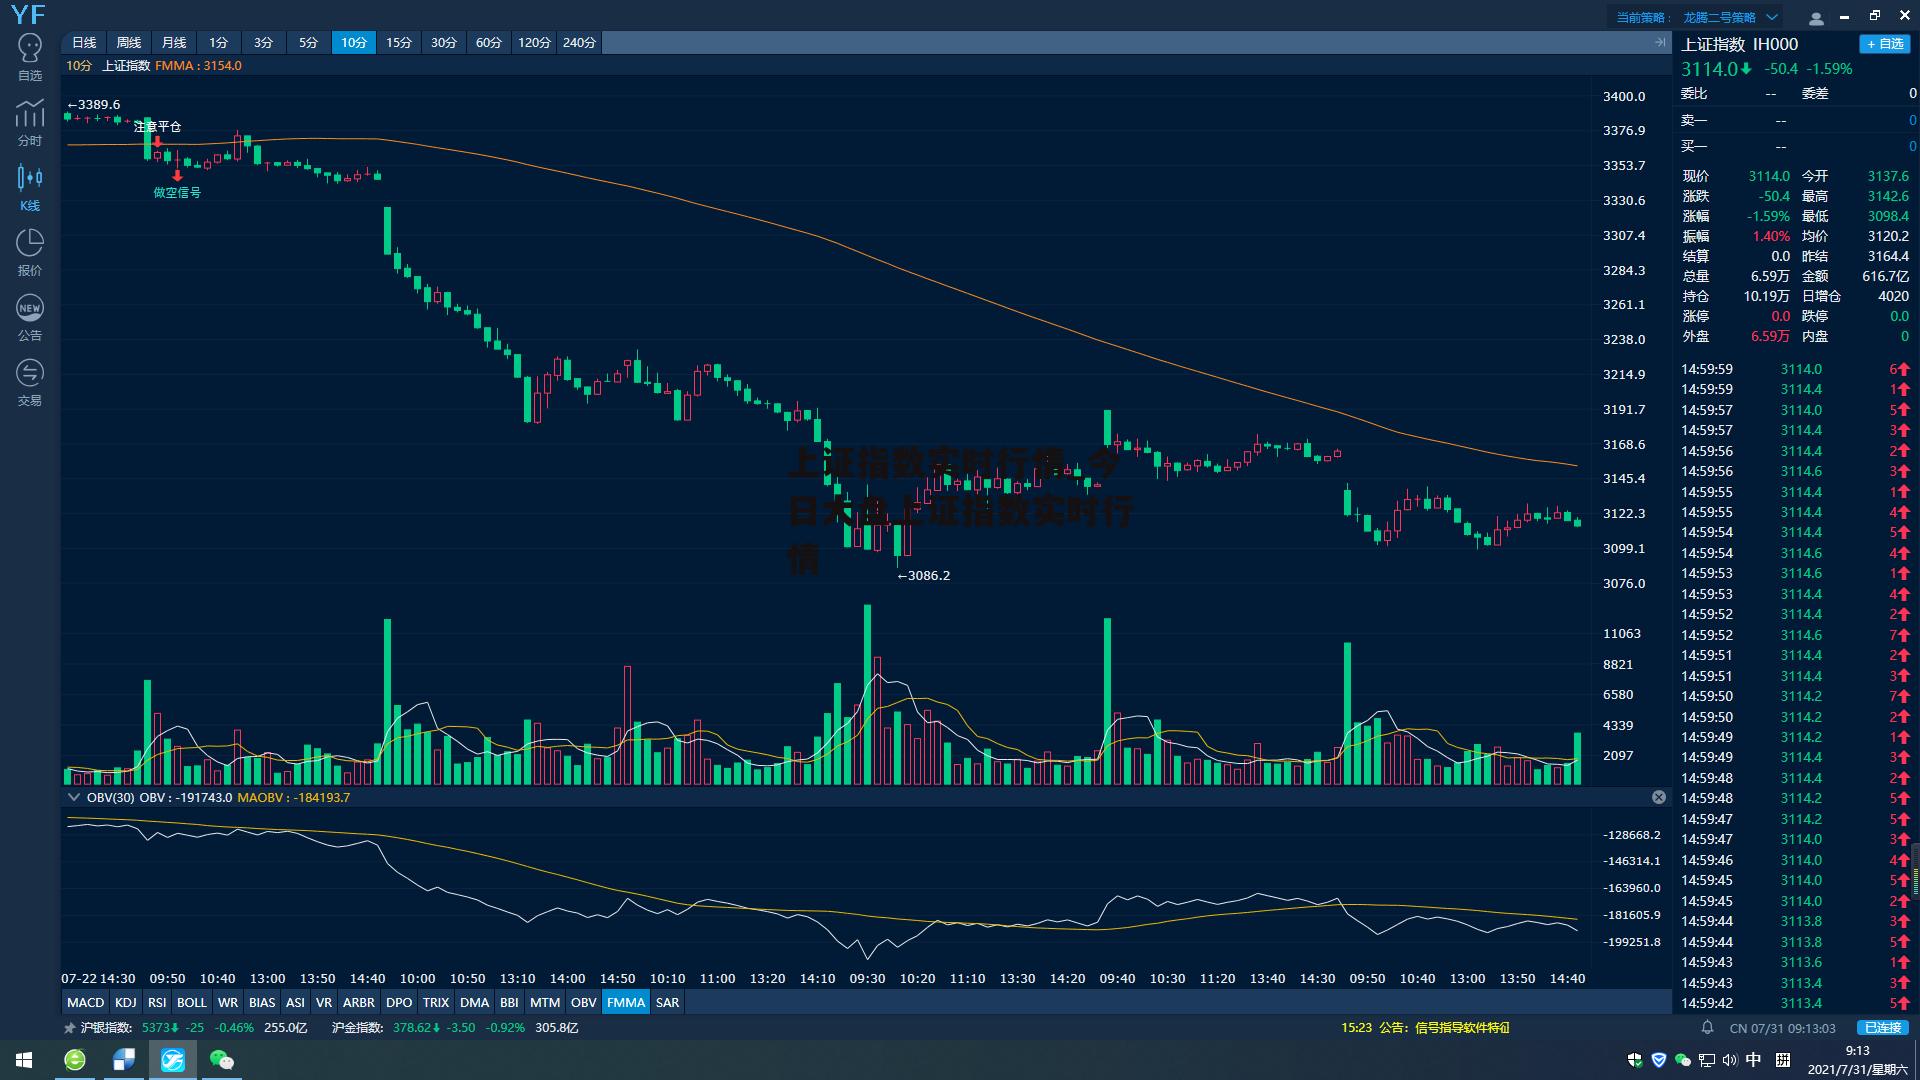Open the volume speaker tray icon
The width and height of the screenshot is (1920, 1080).
point(1729,1060)
